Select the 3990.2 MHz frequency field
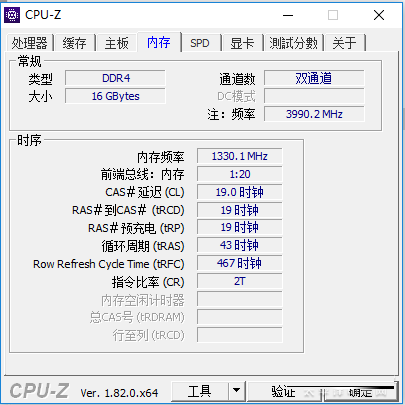Image resolution: width=405 pixels, height=405 pixels. click(x=314, y=114)
